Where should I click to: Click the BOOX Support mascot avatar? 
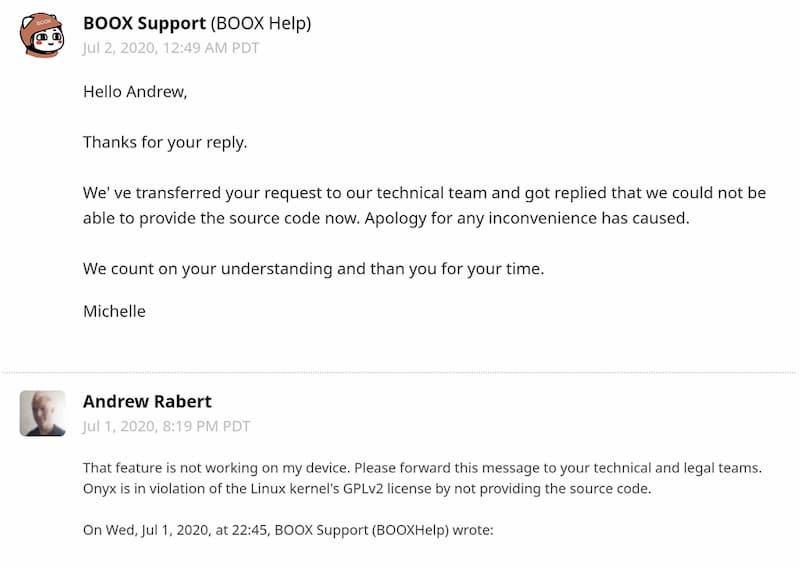42,35
